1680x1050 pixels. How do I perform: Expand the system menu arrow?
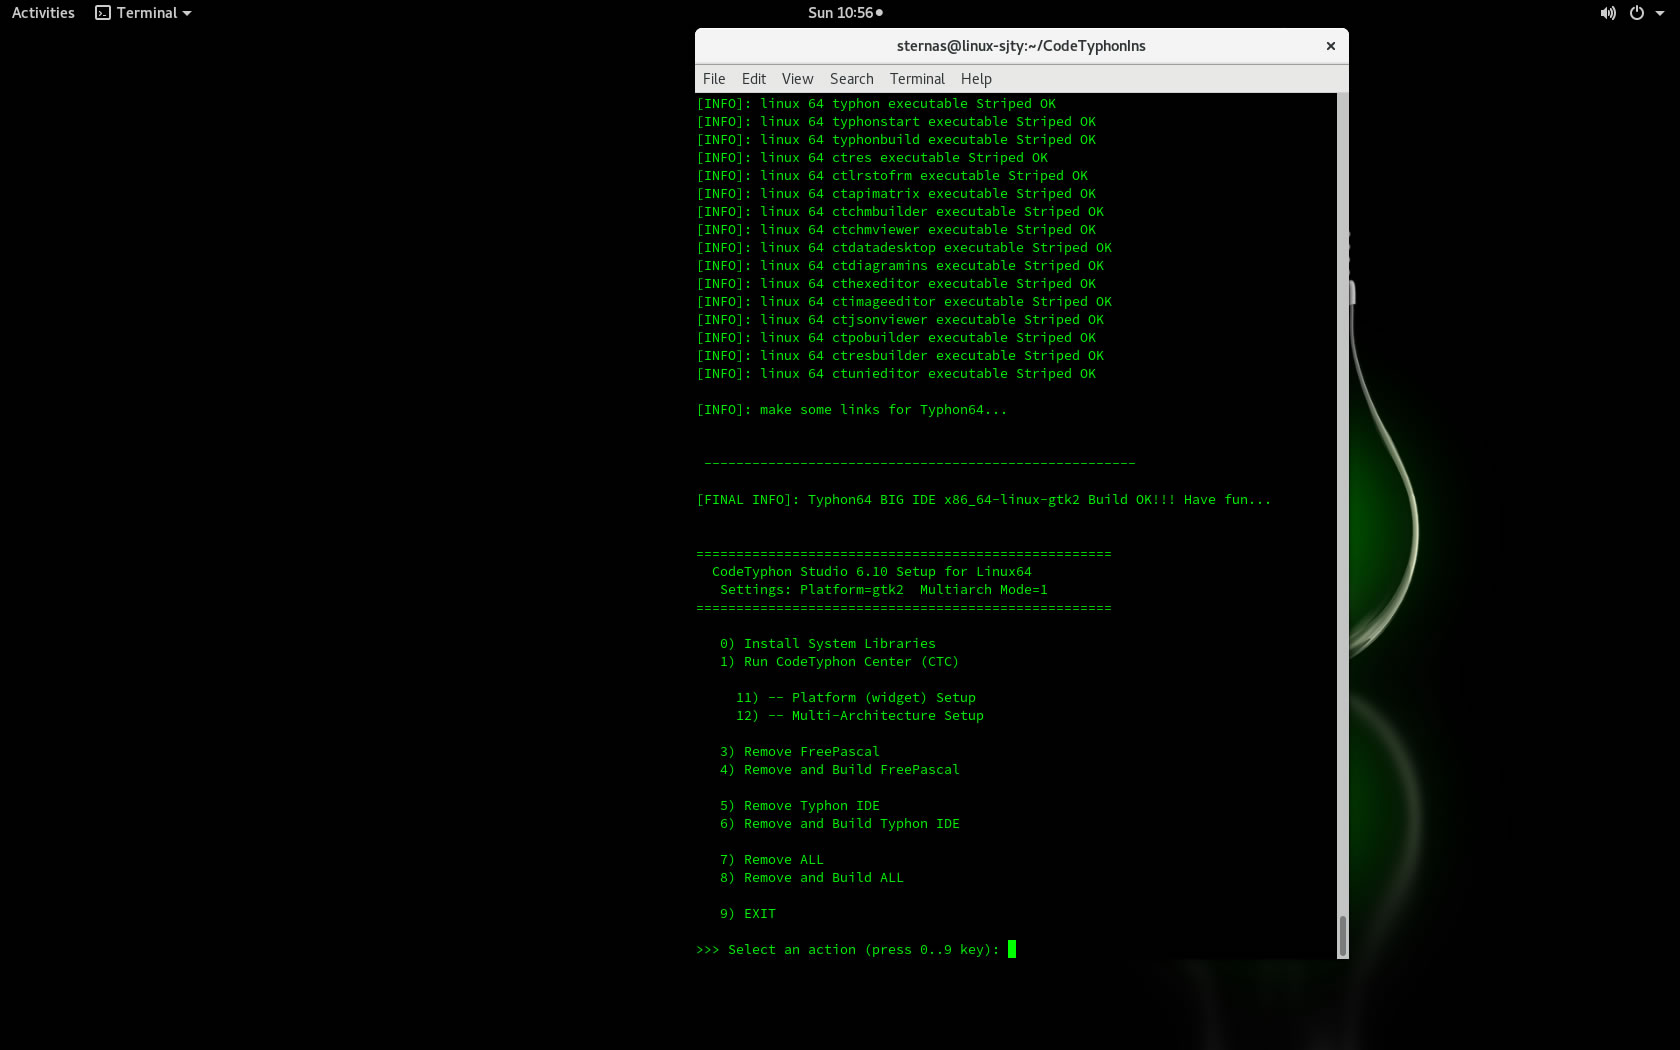[1660, 13]
